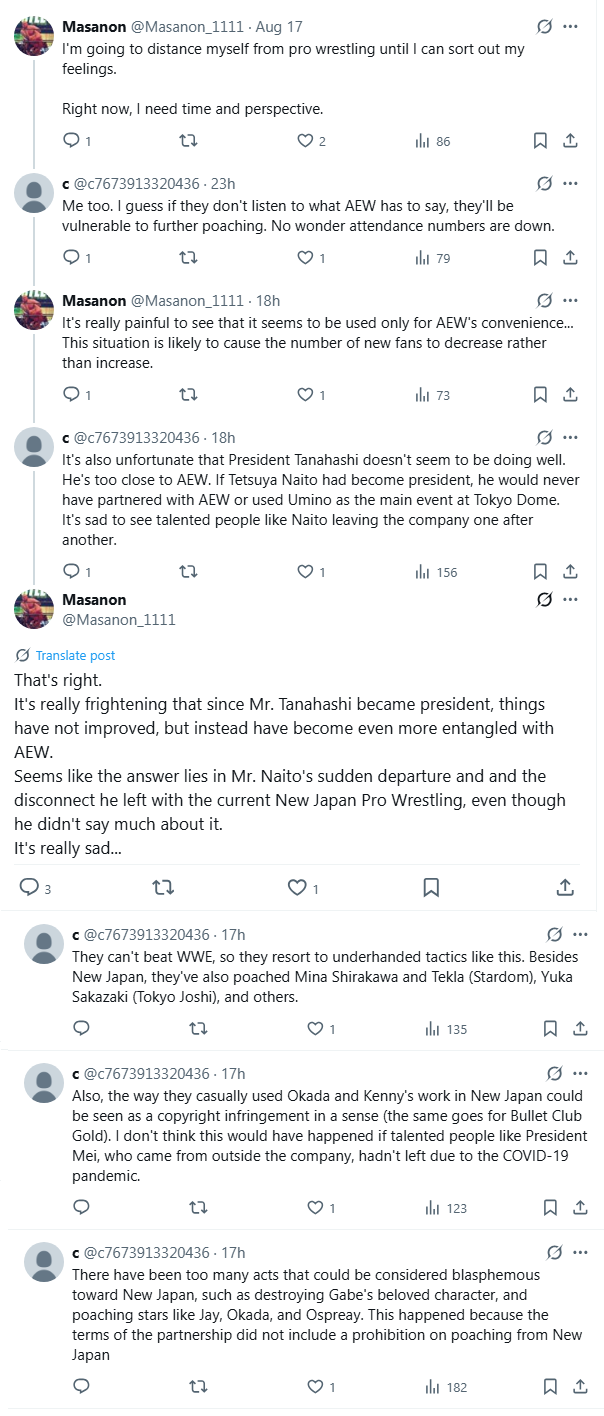Click Grok icon on 23h reply

pyautogui.click(x=545, y=184)
